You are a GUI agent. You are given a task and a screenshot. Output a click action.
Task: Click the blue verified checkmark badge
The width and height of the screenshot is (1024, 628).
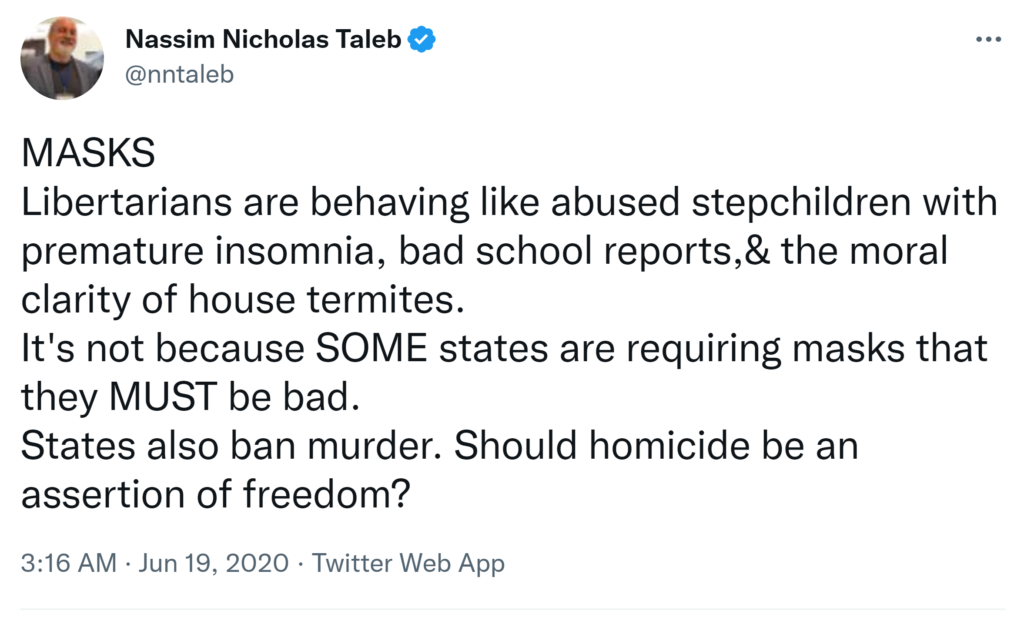click(x=422, y=40)
